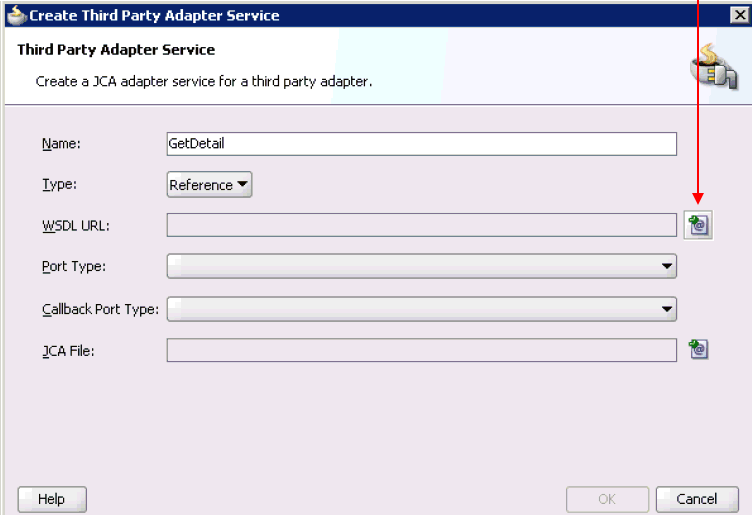
Task: Click the JCA File text field
Action: click(422, 350)
